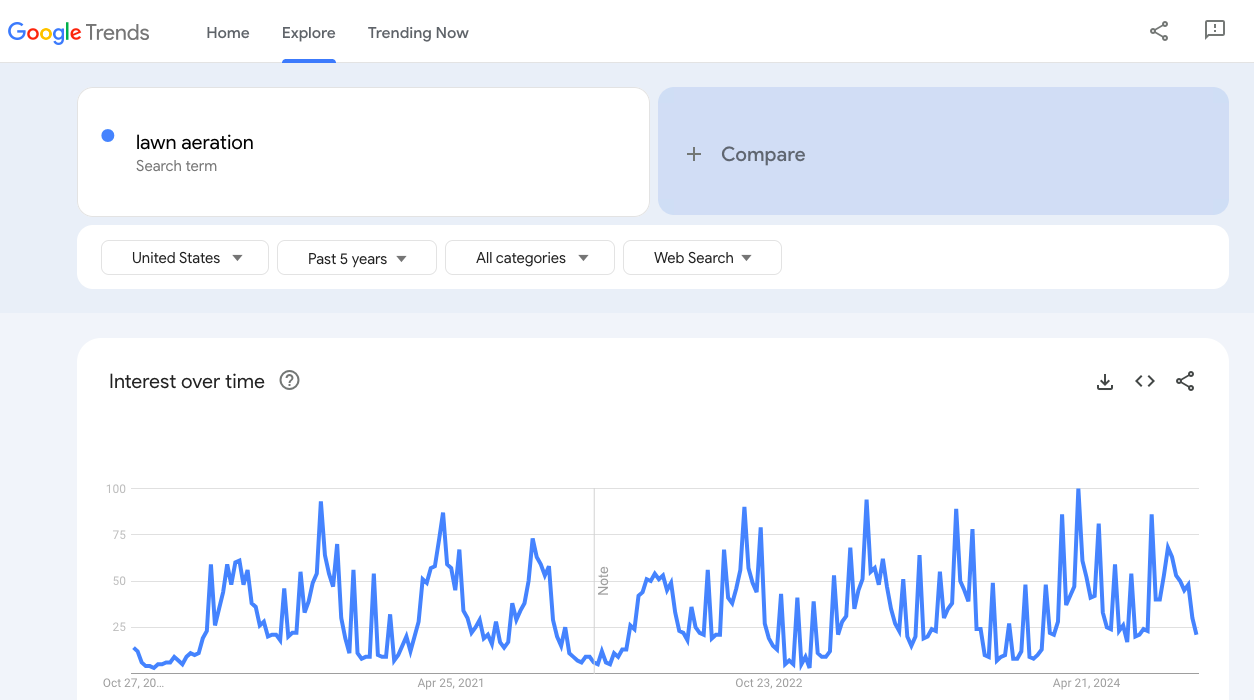Select the Explore tab

pyautogui.click(x=308, y=33)
